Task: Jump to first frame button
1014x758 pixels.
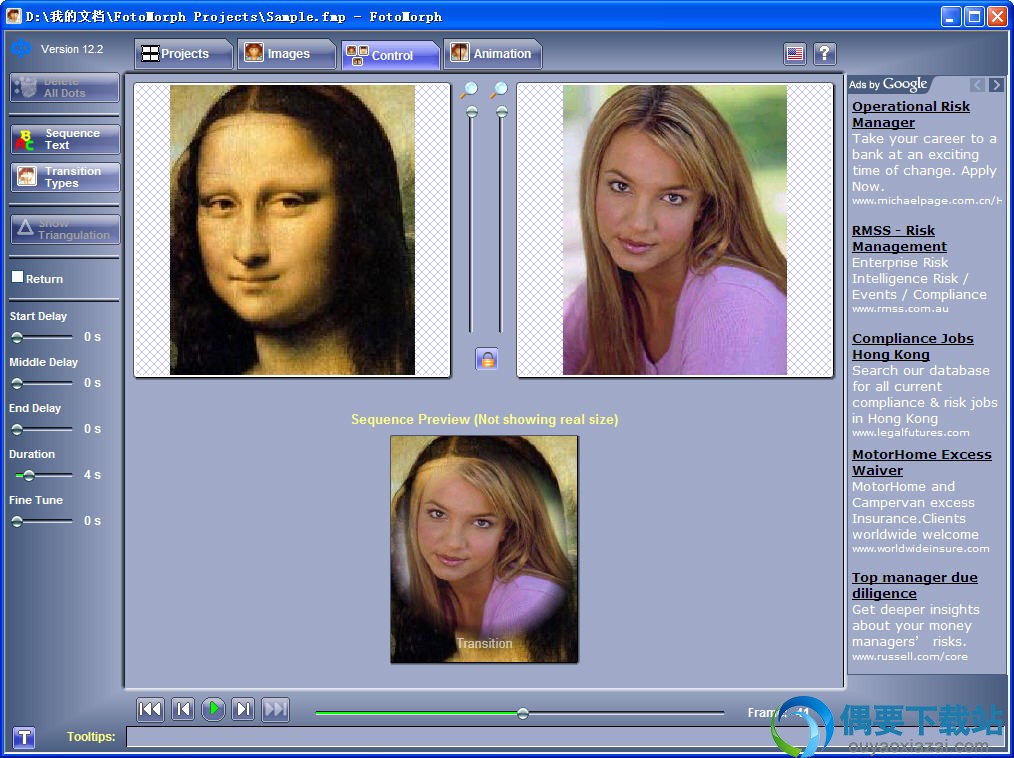Action: [150, 709]
